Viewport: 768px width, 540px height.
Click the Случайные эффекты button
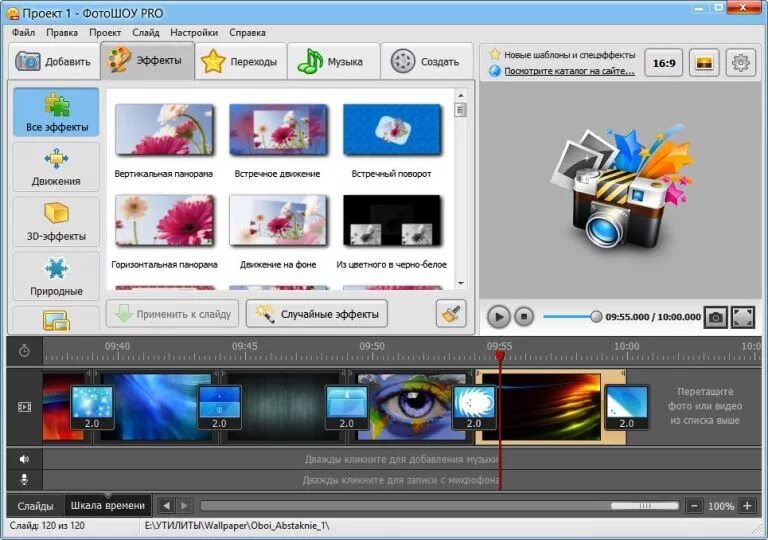coord(317,314)
